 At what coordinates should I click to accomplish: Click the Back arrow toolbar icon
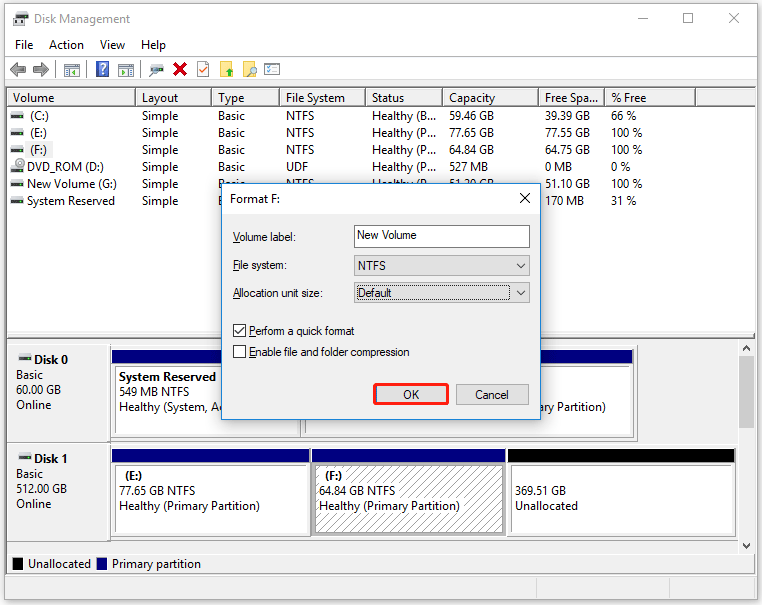point(18,69)
